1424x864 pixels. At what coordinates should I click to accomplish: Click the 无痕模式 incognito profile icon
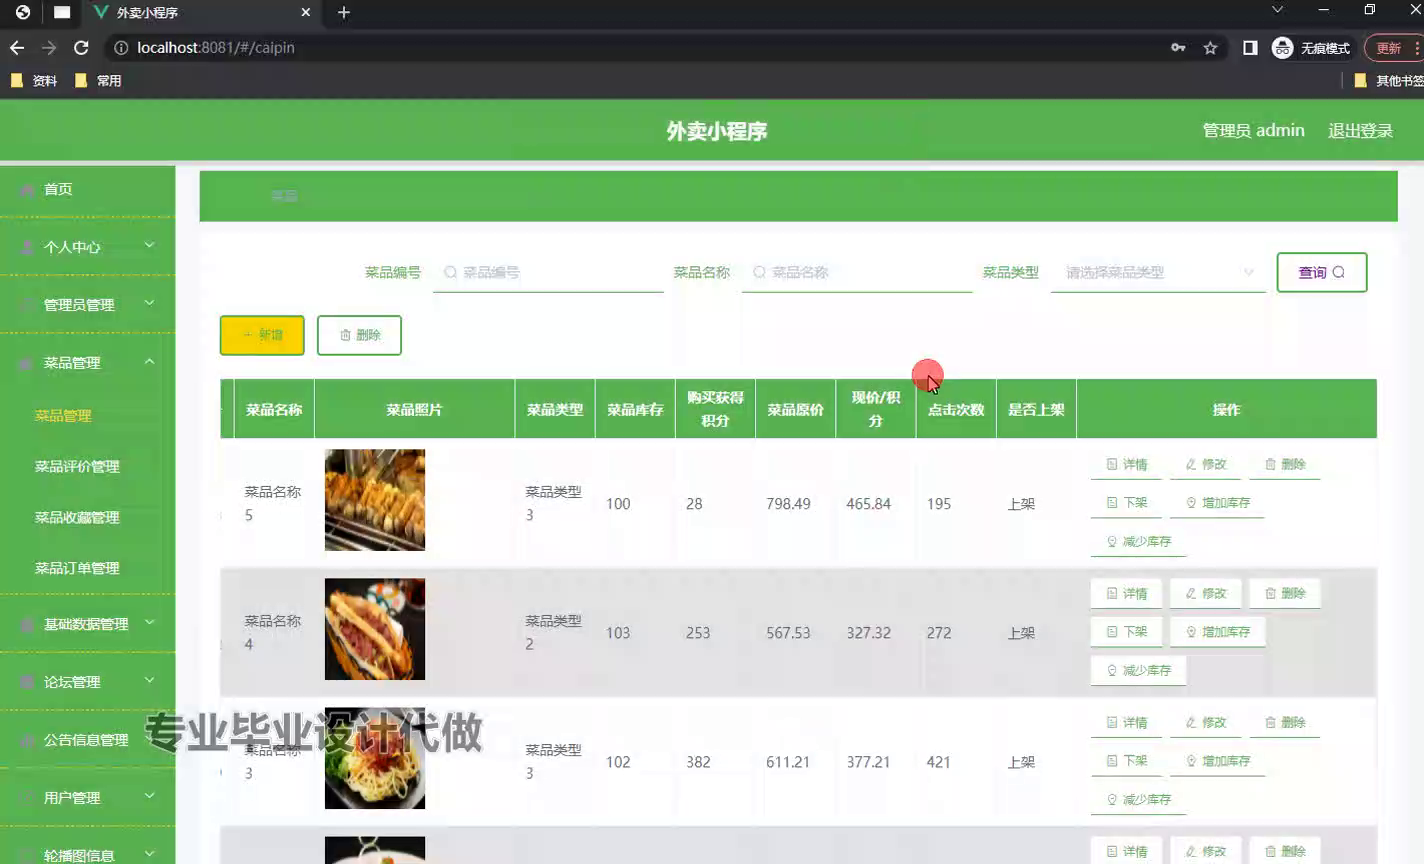point(1311,48)
